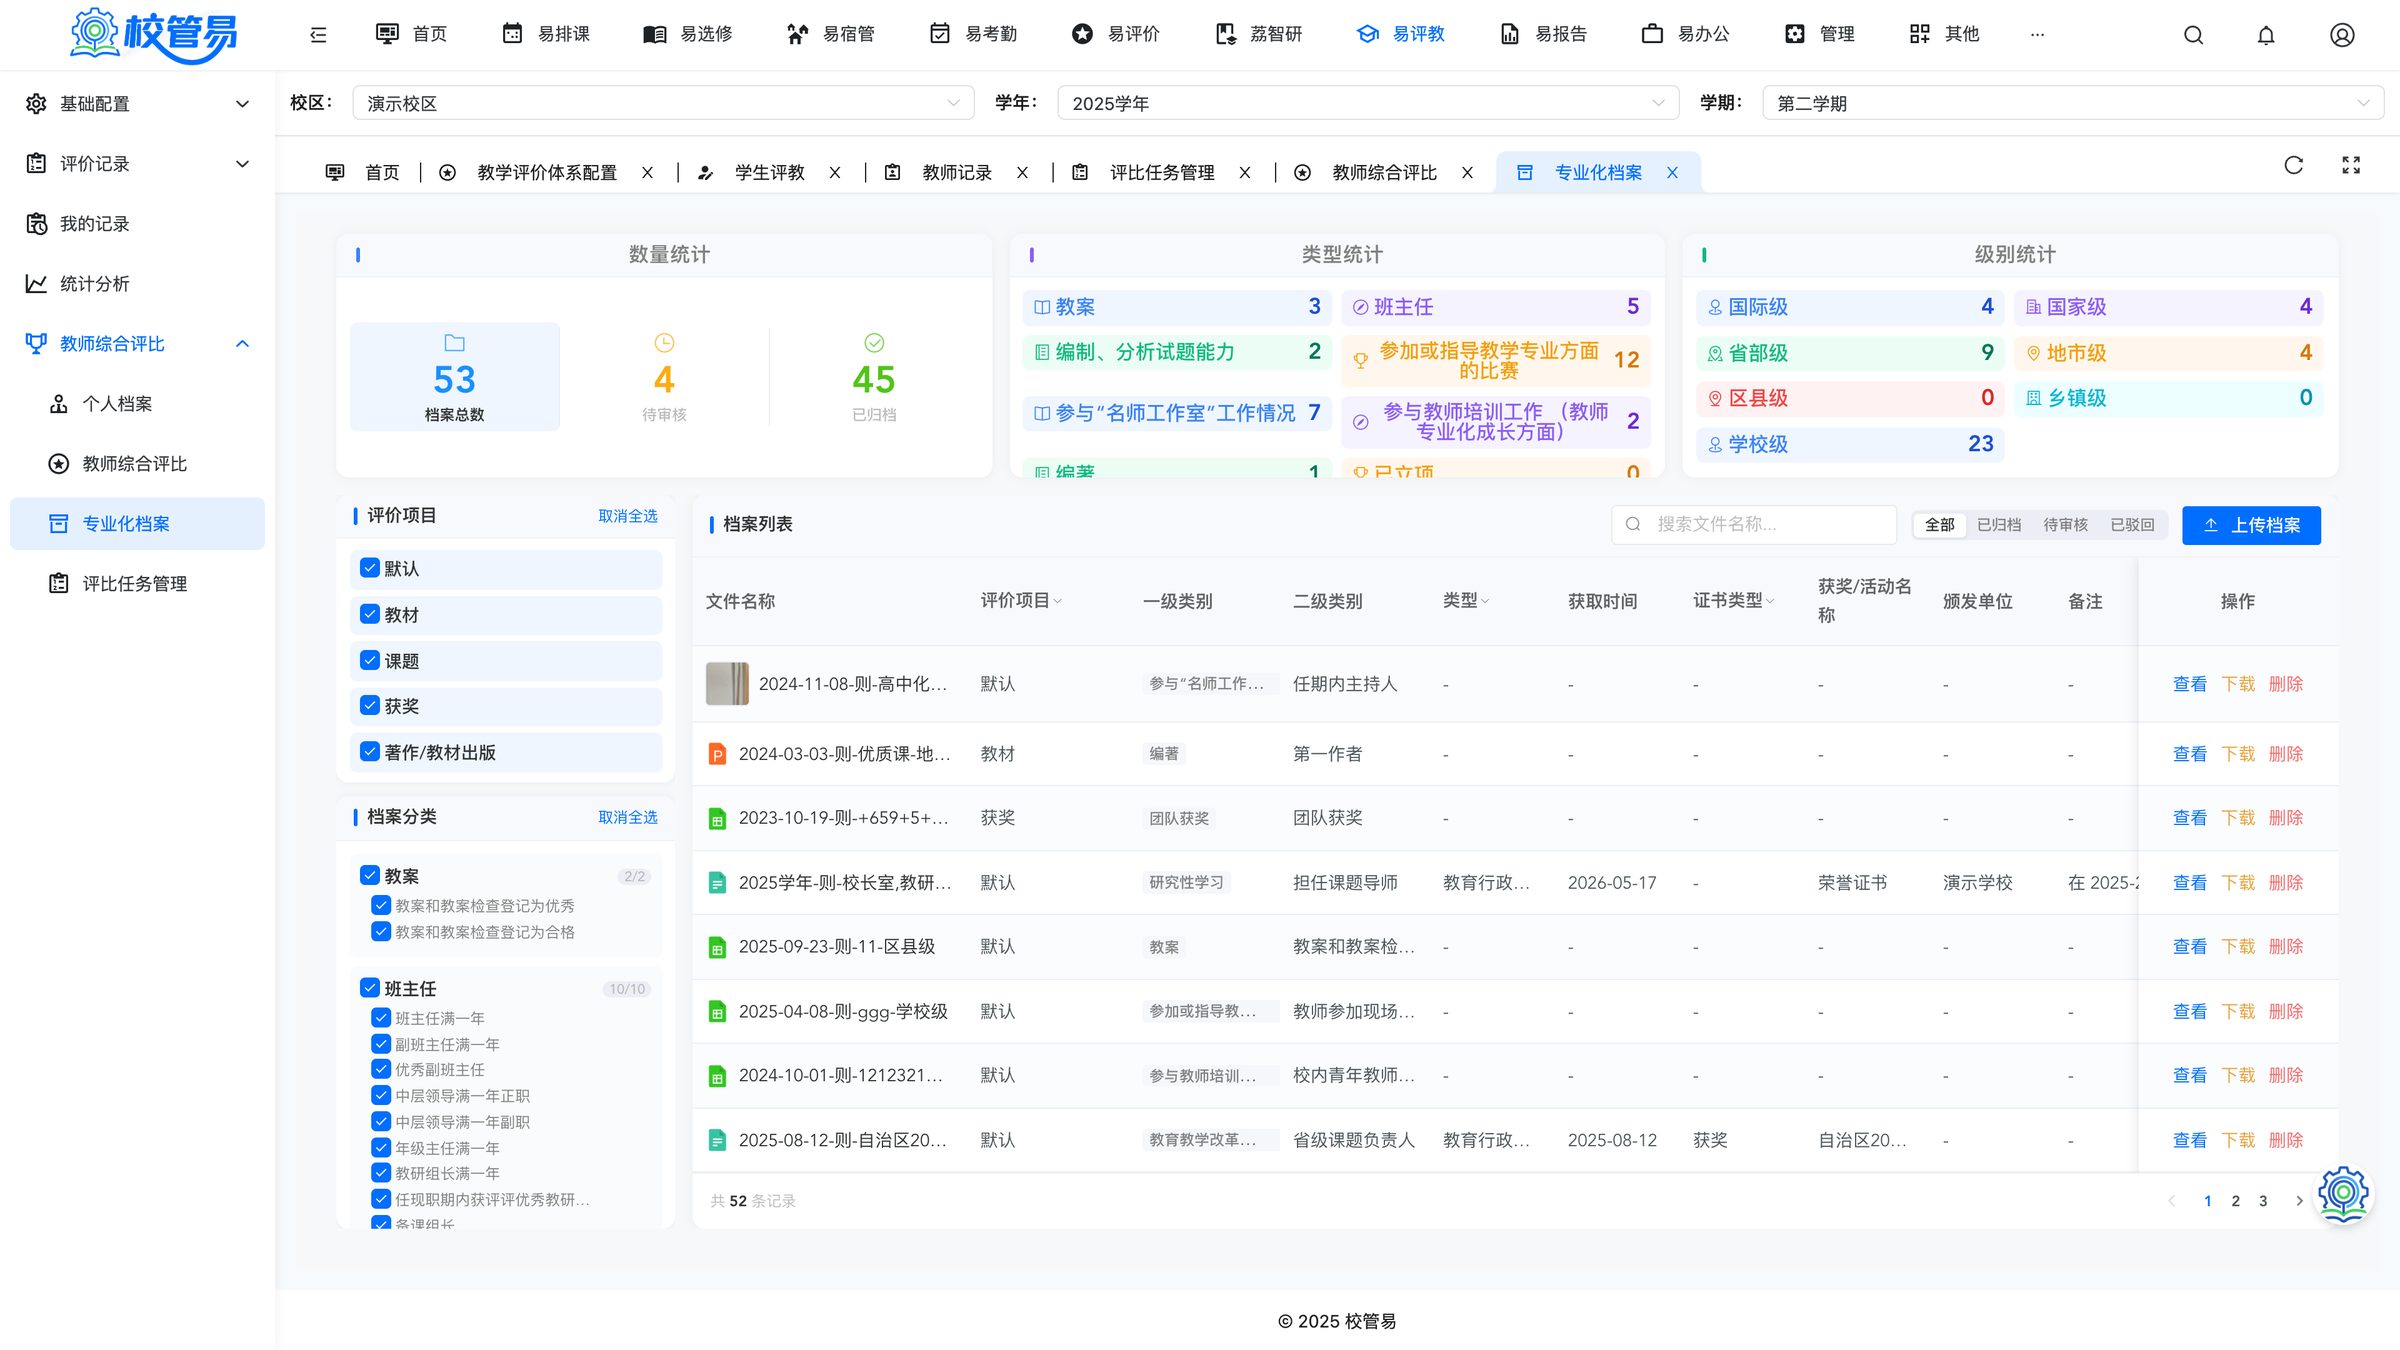The height and width of the screenshot is (1350, 2400).
Task: Click the 已归档 checkmark icon
Action: [x=874, y=343]
